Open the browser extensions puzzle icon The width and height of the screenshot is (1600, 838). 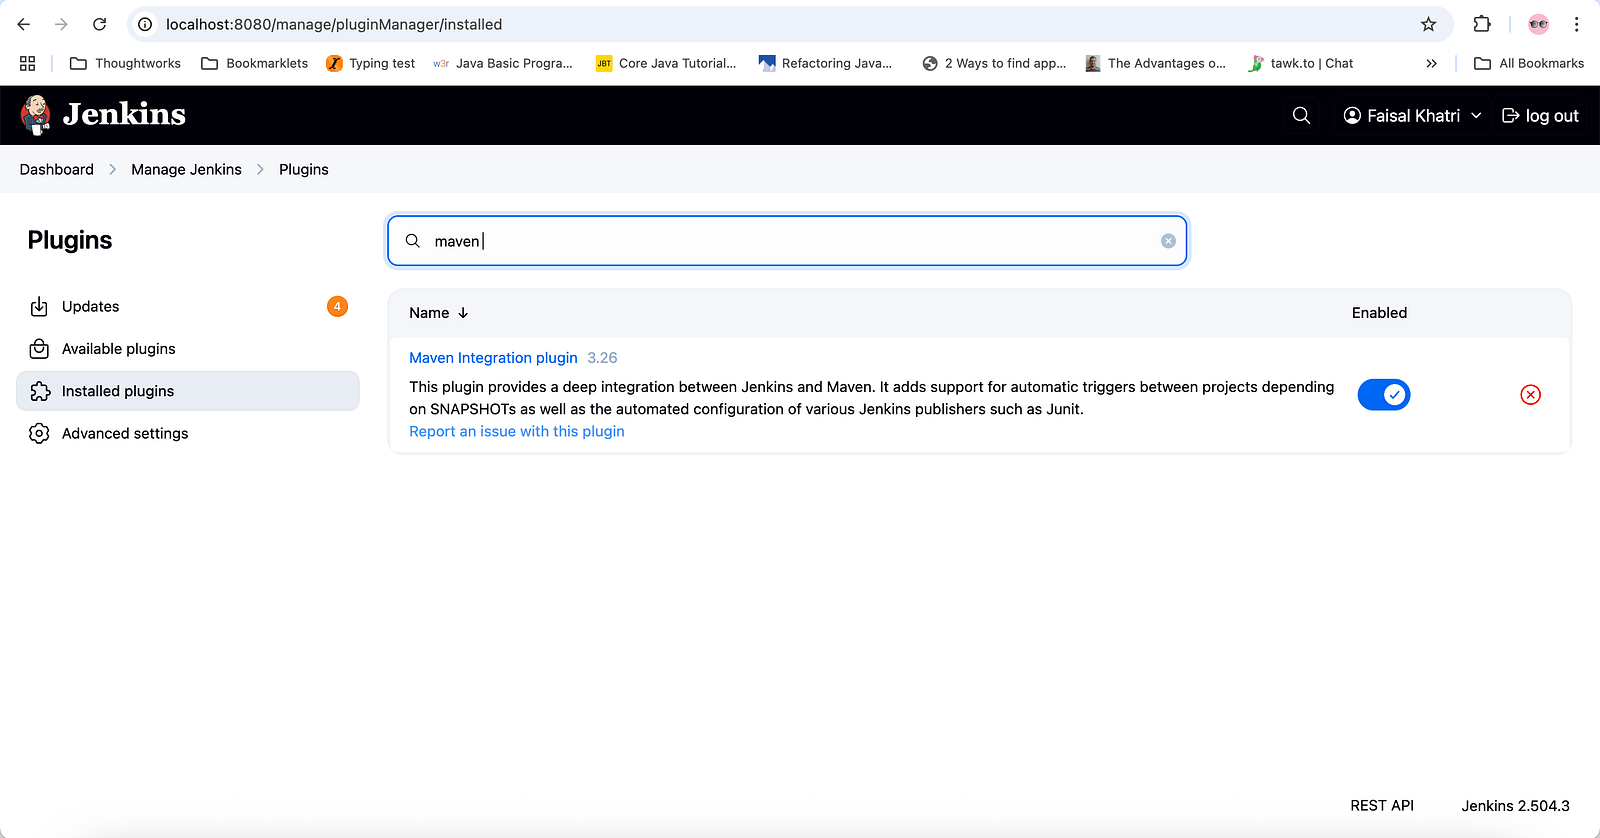[1482, 24]
